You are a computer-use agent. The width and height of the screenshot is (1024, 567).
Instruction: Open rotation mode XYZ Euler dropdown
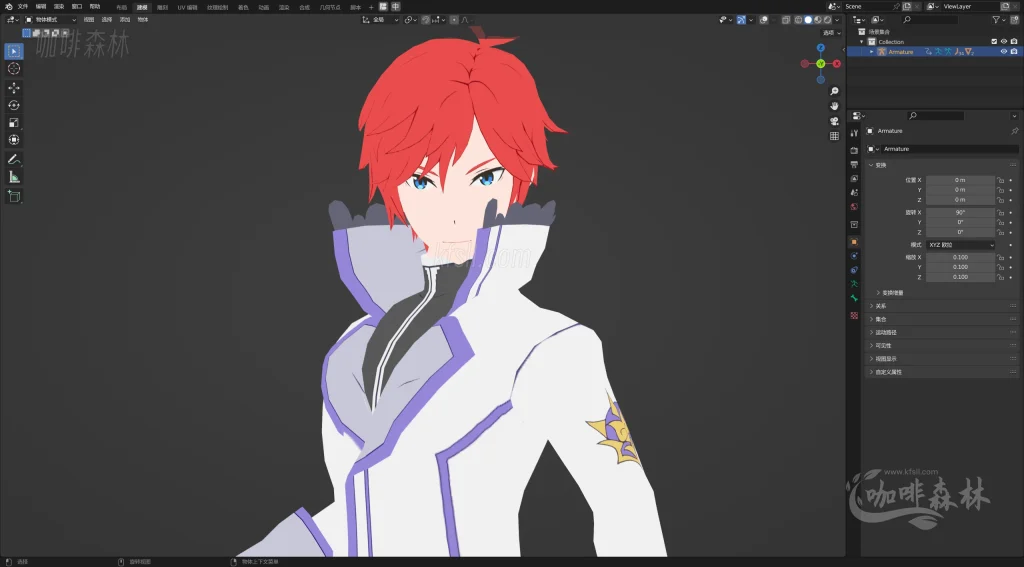tap(961, 245)
